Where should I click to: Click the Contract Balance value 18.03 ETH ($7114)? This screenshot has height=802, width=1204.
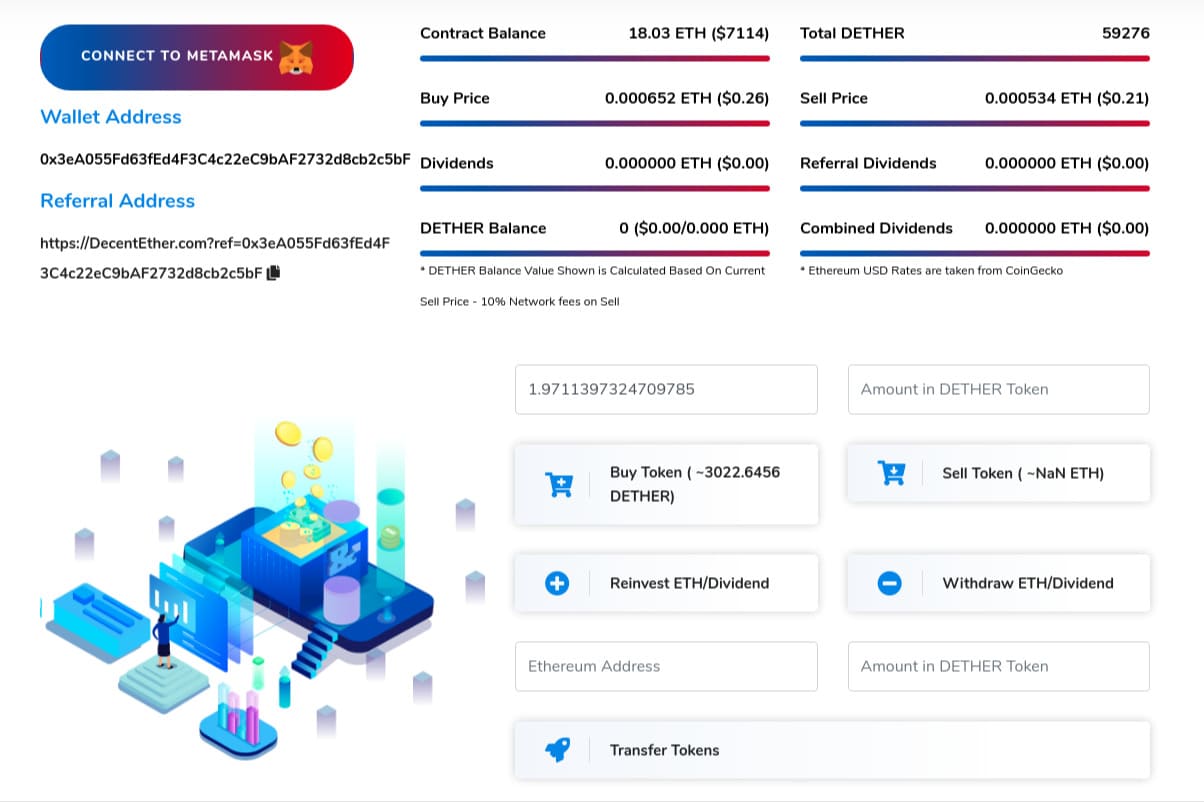pos(699,33)
